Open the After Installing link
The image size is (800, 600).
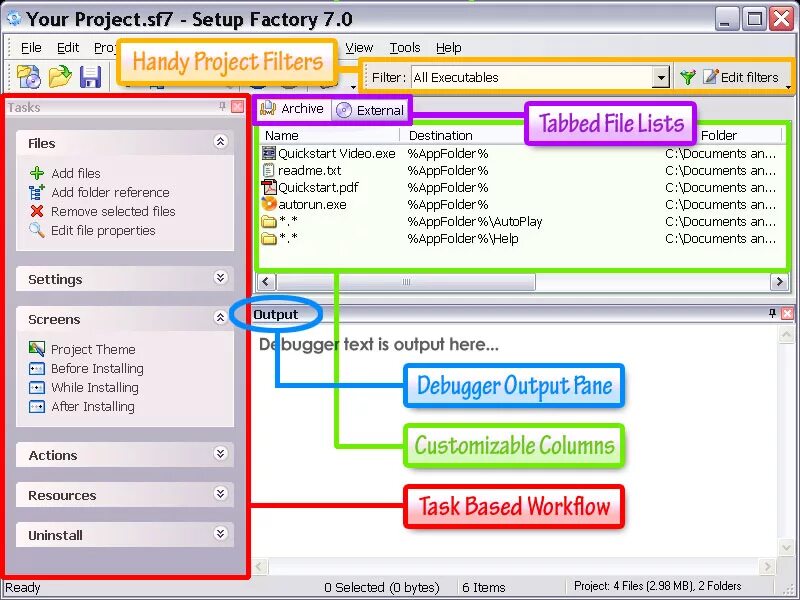[x=93, y=407]
